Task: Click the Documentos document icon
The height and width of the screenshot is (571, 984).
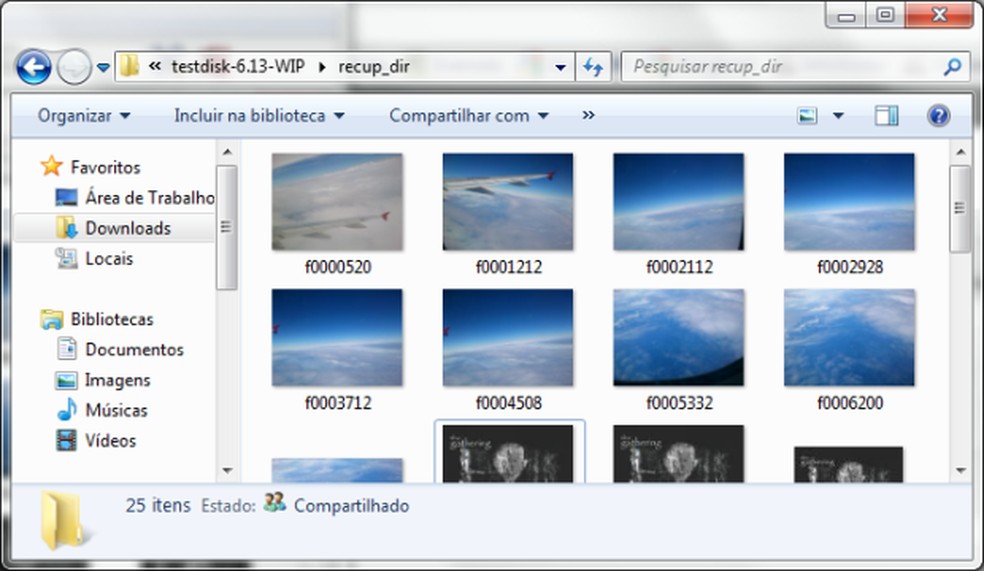Action: click(67, 348)
